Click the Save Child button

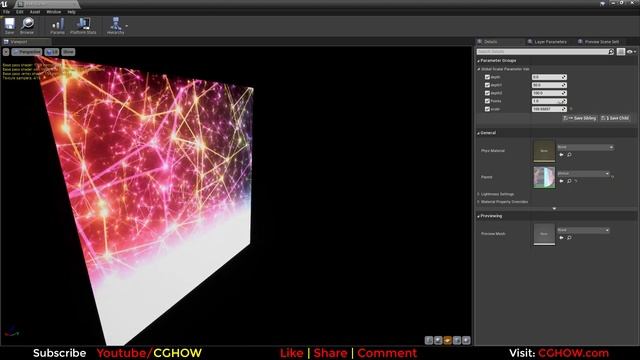(615, 118)
